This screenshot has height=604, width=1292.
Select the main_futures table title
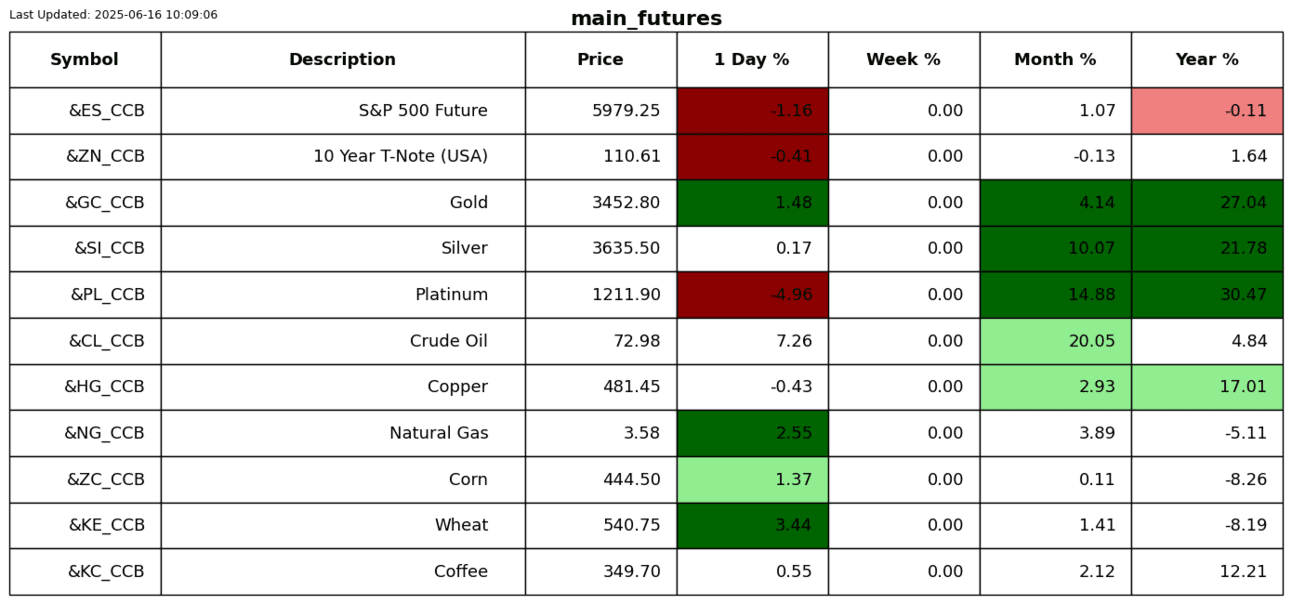point(646,19)
